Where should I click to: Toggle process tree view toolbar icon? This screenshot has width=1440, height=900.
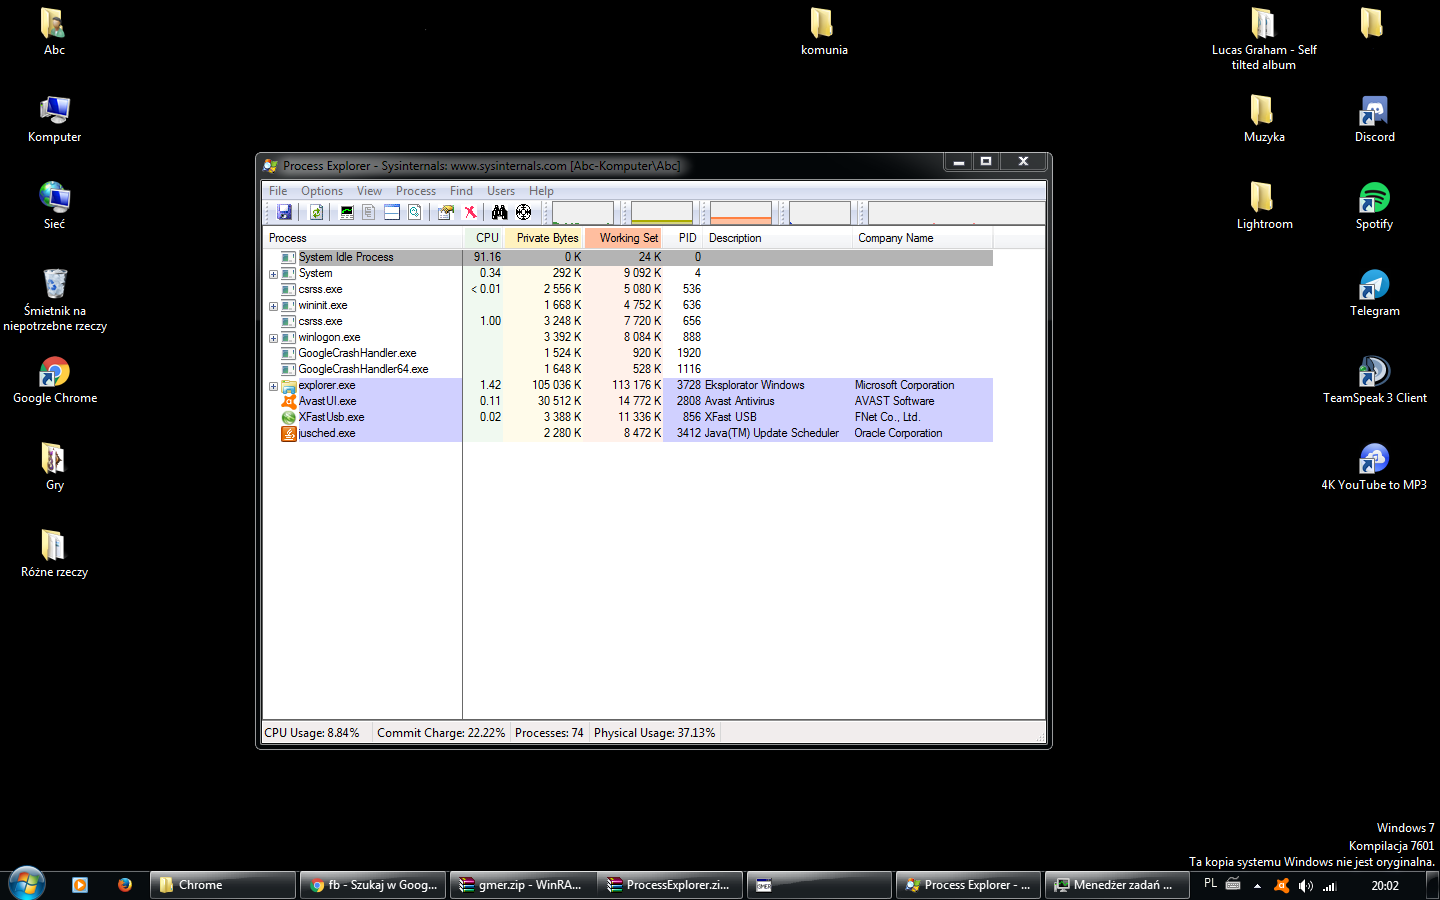point(369,212)
